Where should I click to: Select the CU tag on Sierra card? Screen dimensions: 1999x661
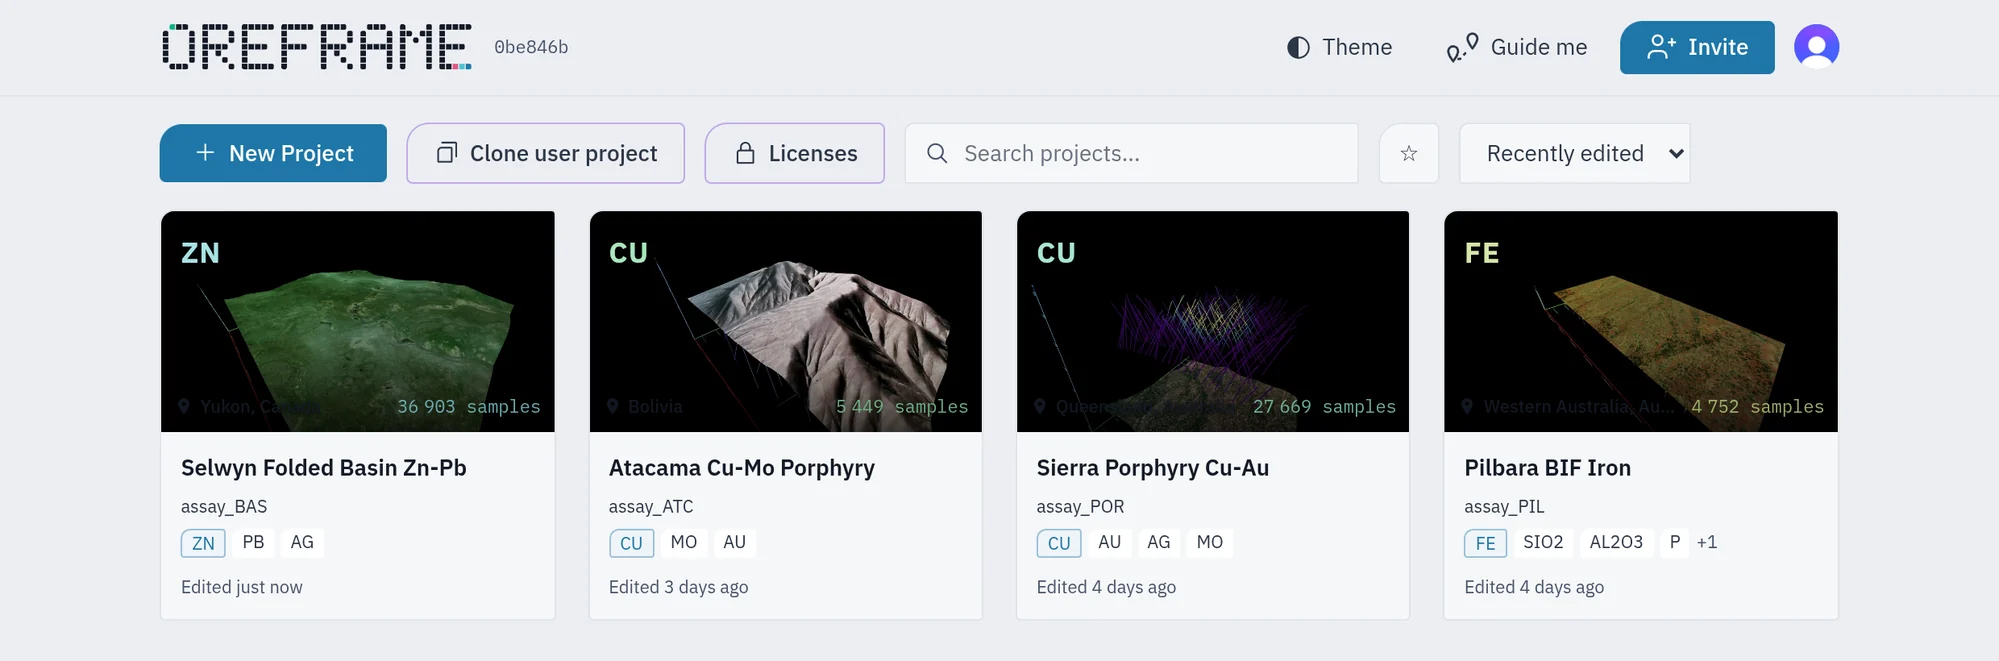pos(1059,543)
